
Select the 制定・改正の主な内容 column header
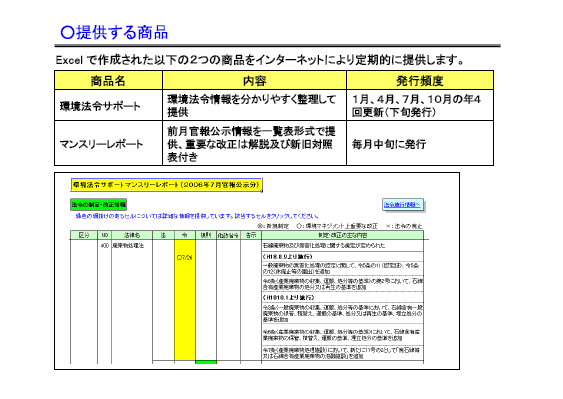[343, 235]
